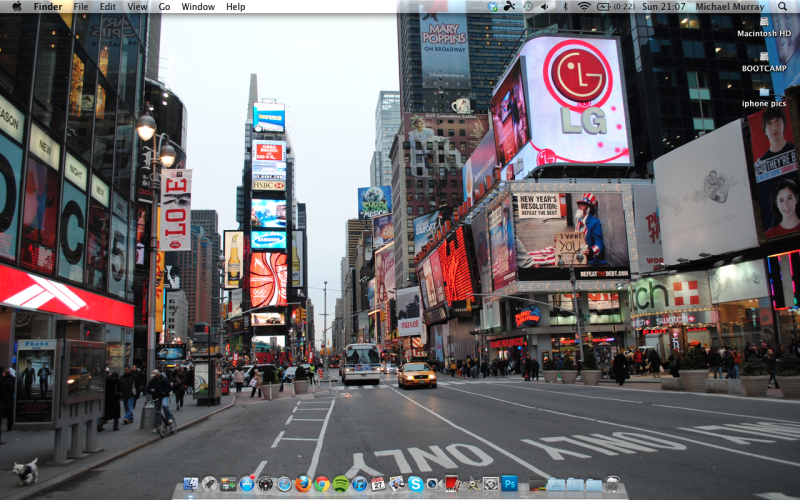Open iPhoto from the Dock
800x500 pixels.
click(x=396, y=483)
